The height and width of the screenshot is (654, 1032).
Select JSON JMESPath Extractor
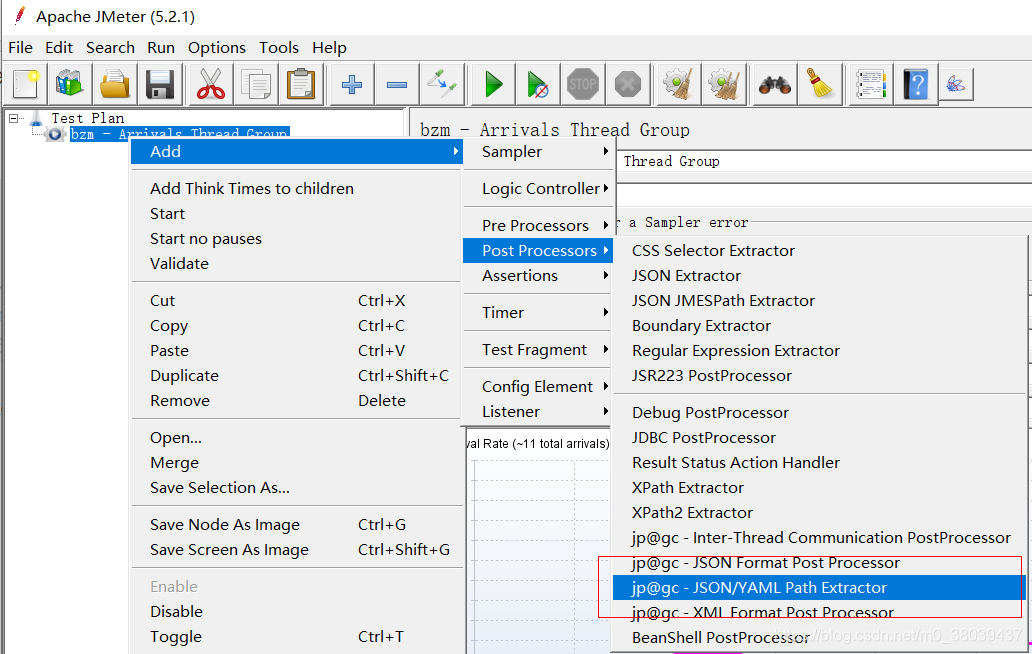(x=819, y=301)
